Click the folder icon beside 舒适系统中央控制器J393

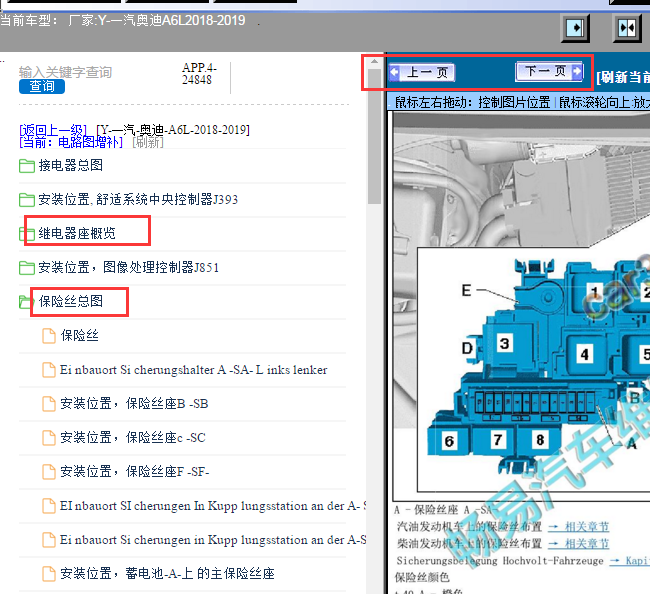tap(27, 200)
